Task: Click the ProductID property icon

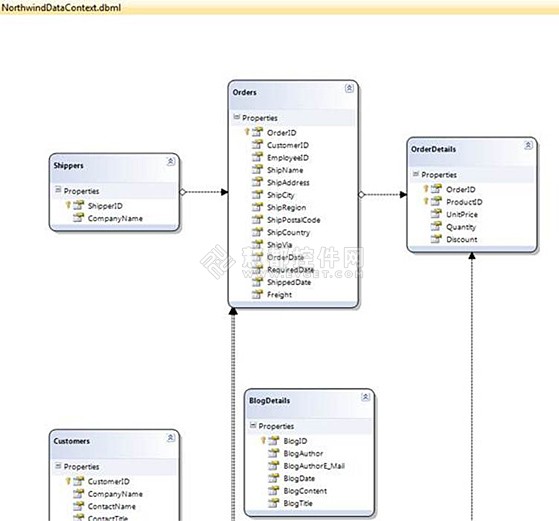Action: (436, 201)
